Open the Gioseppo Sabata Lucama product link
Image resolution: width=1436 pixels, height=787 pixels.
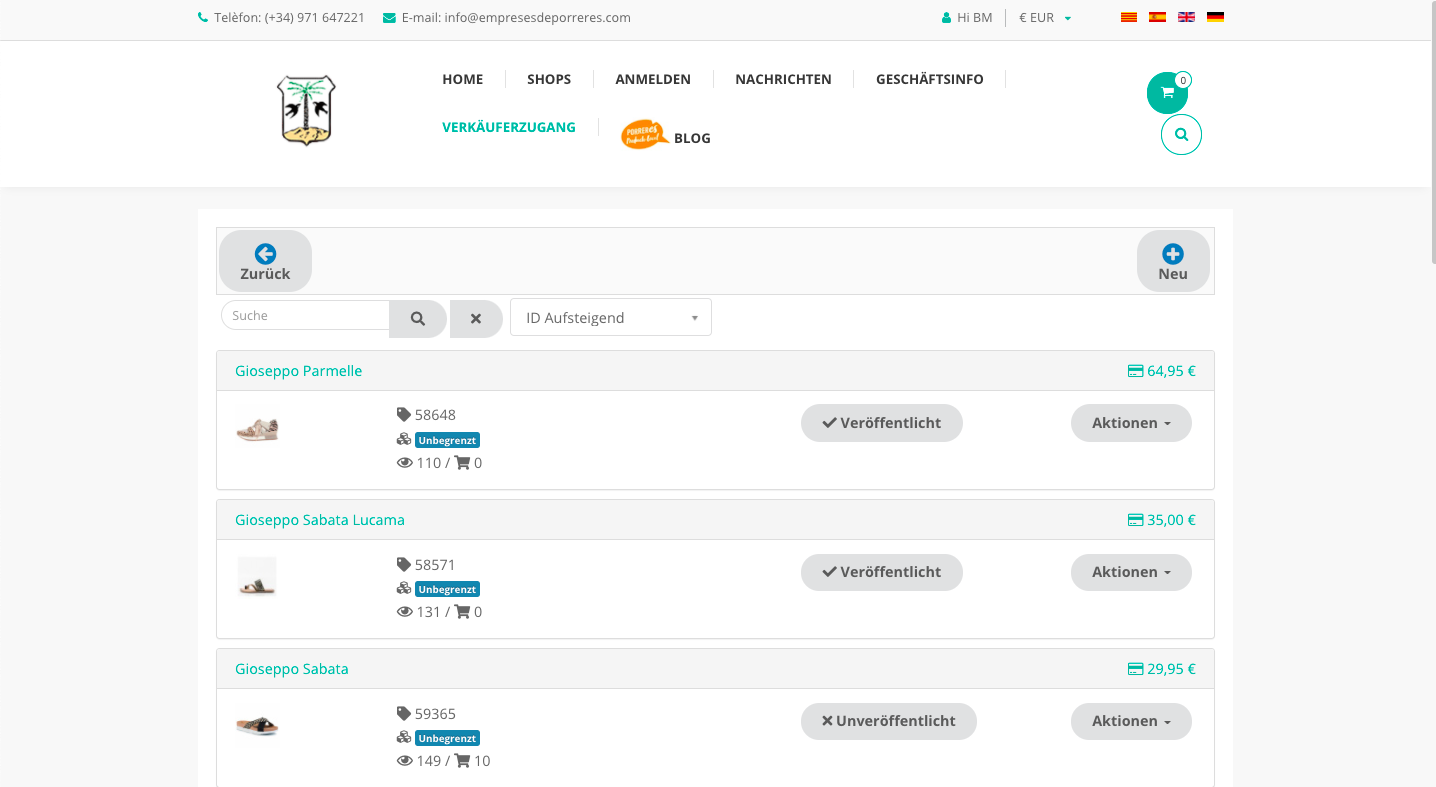pyautogui.click(x=320, y=520)
